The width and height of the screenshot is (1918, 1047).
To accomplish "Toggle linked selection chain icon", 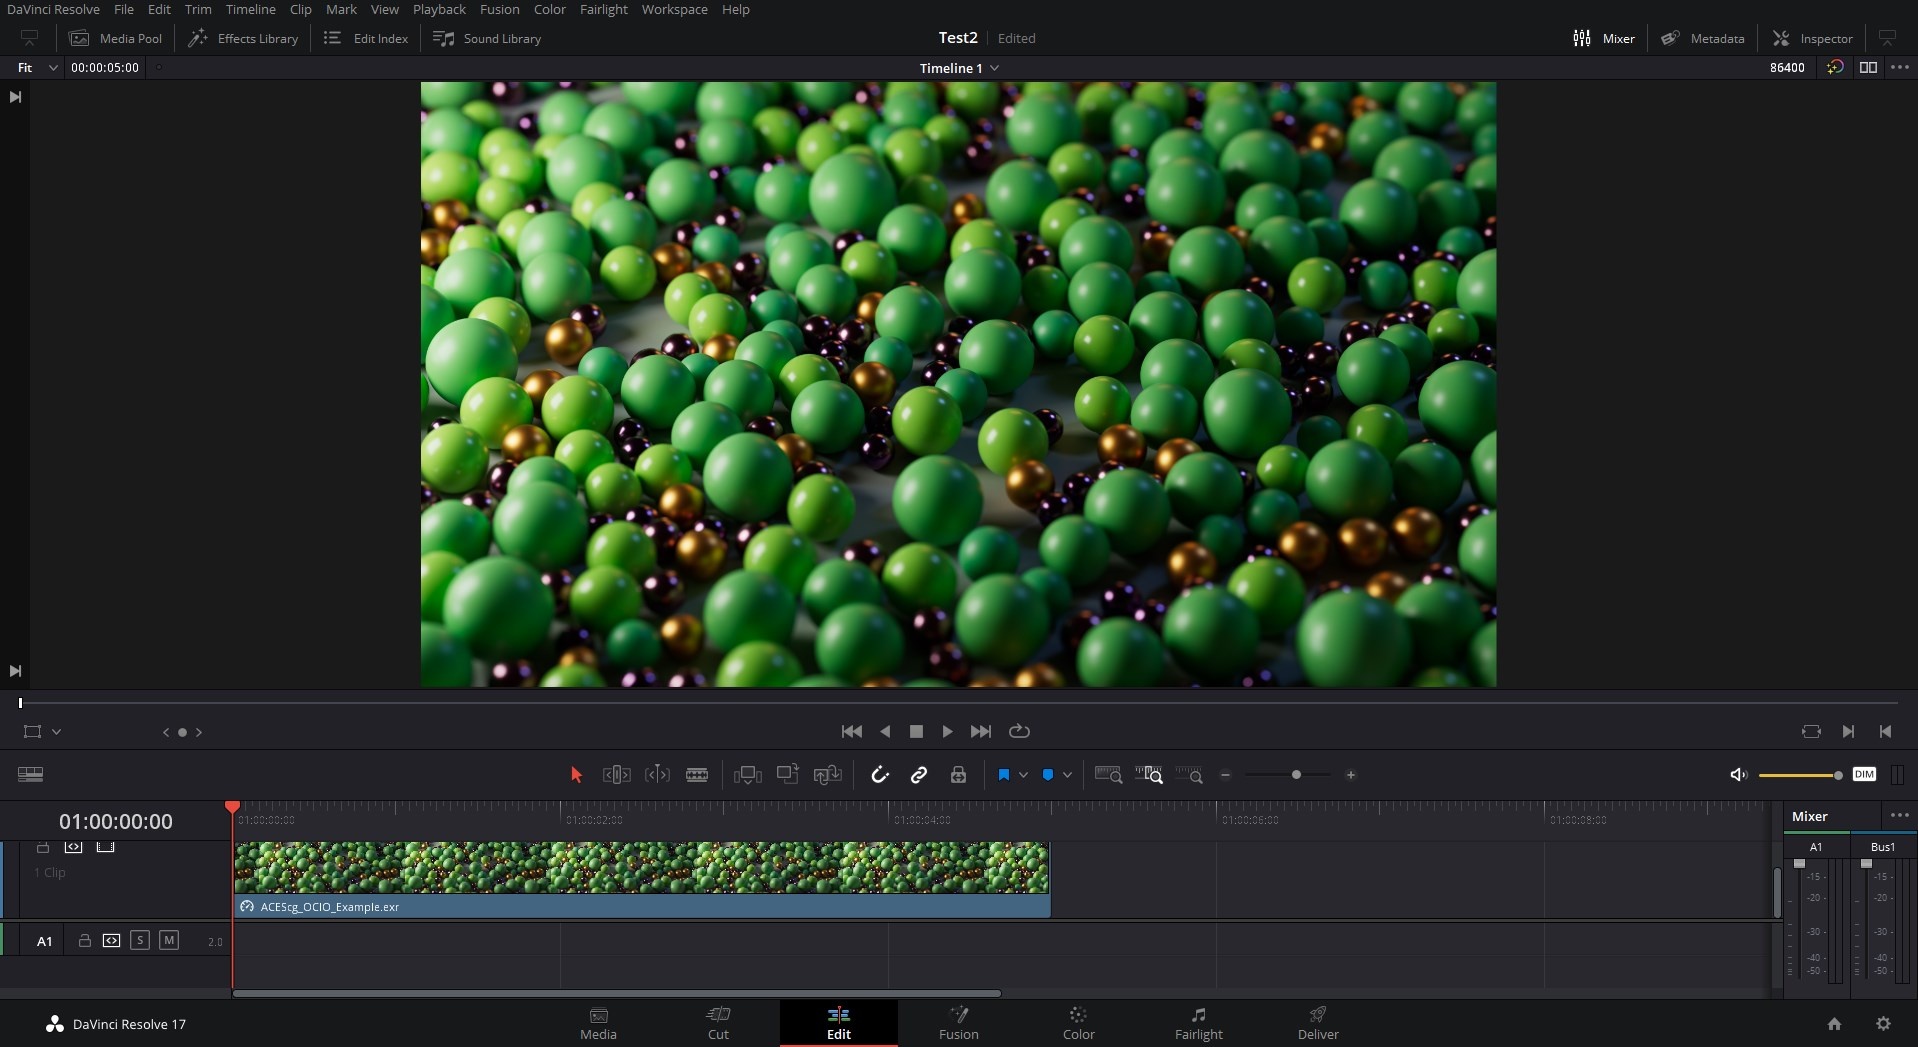I will (919, 775).
